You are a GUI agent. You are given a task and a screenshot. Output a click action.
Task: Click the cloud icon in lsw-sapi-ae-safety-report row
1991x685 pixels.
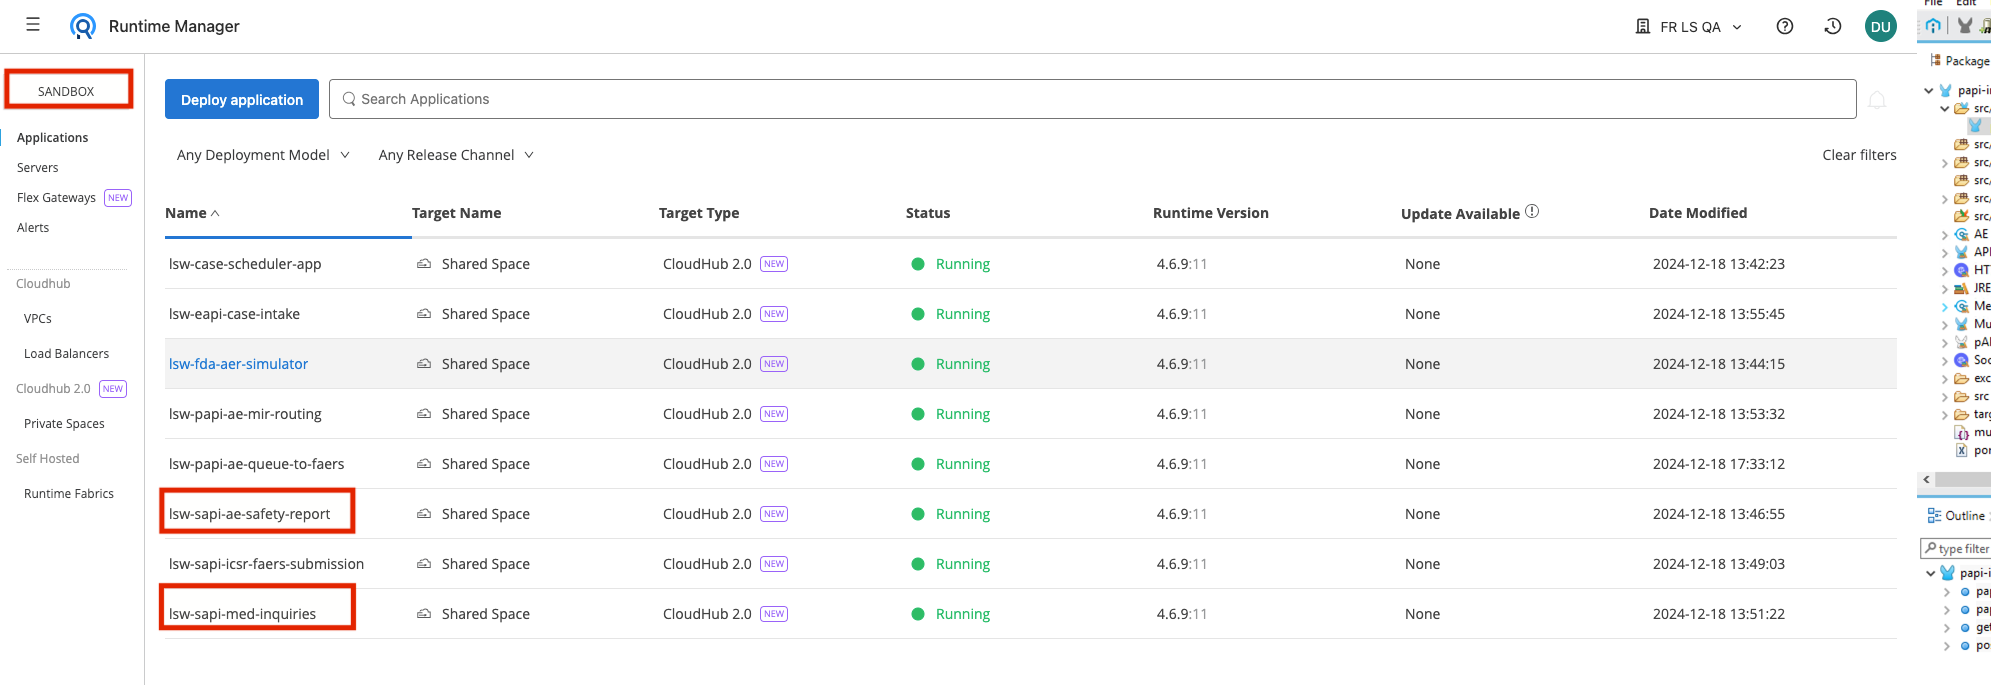(x=424, y=514)
